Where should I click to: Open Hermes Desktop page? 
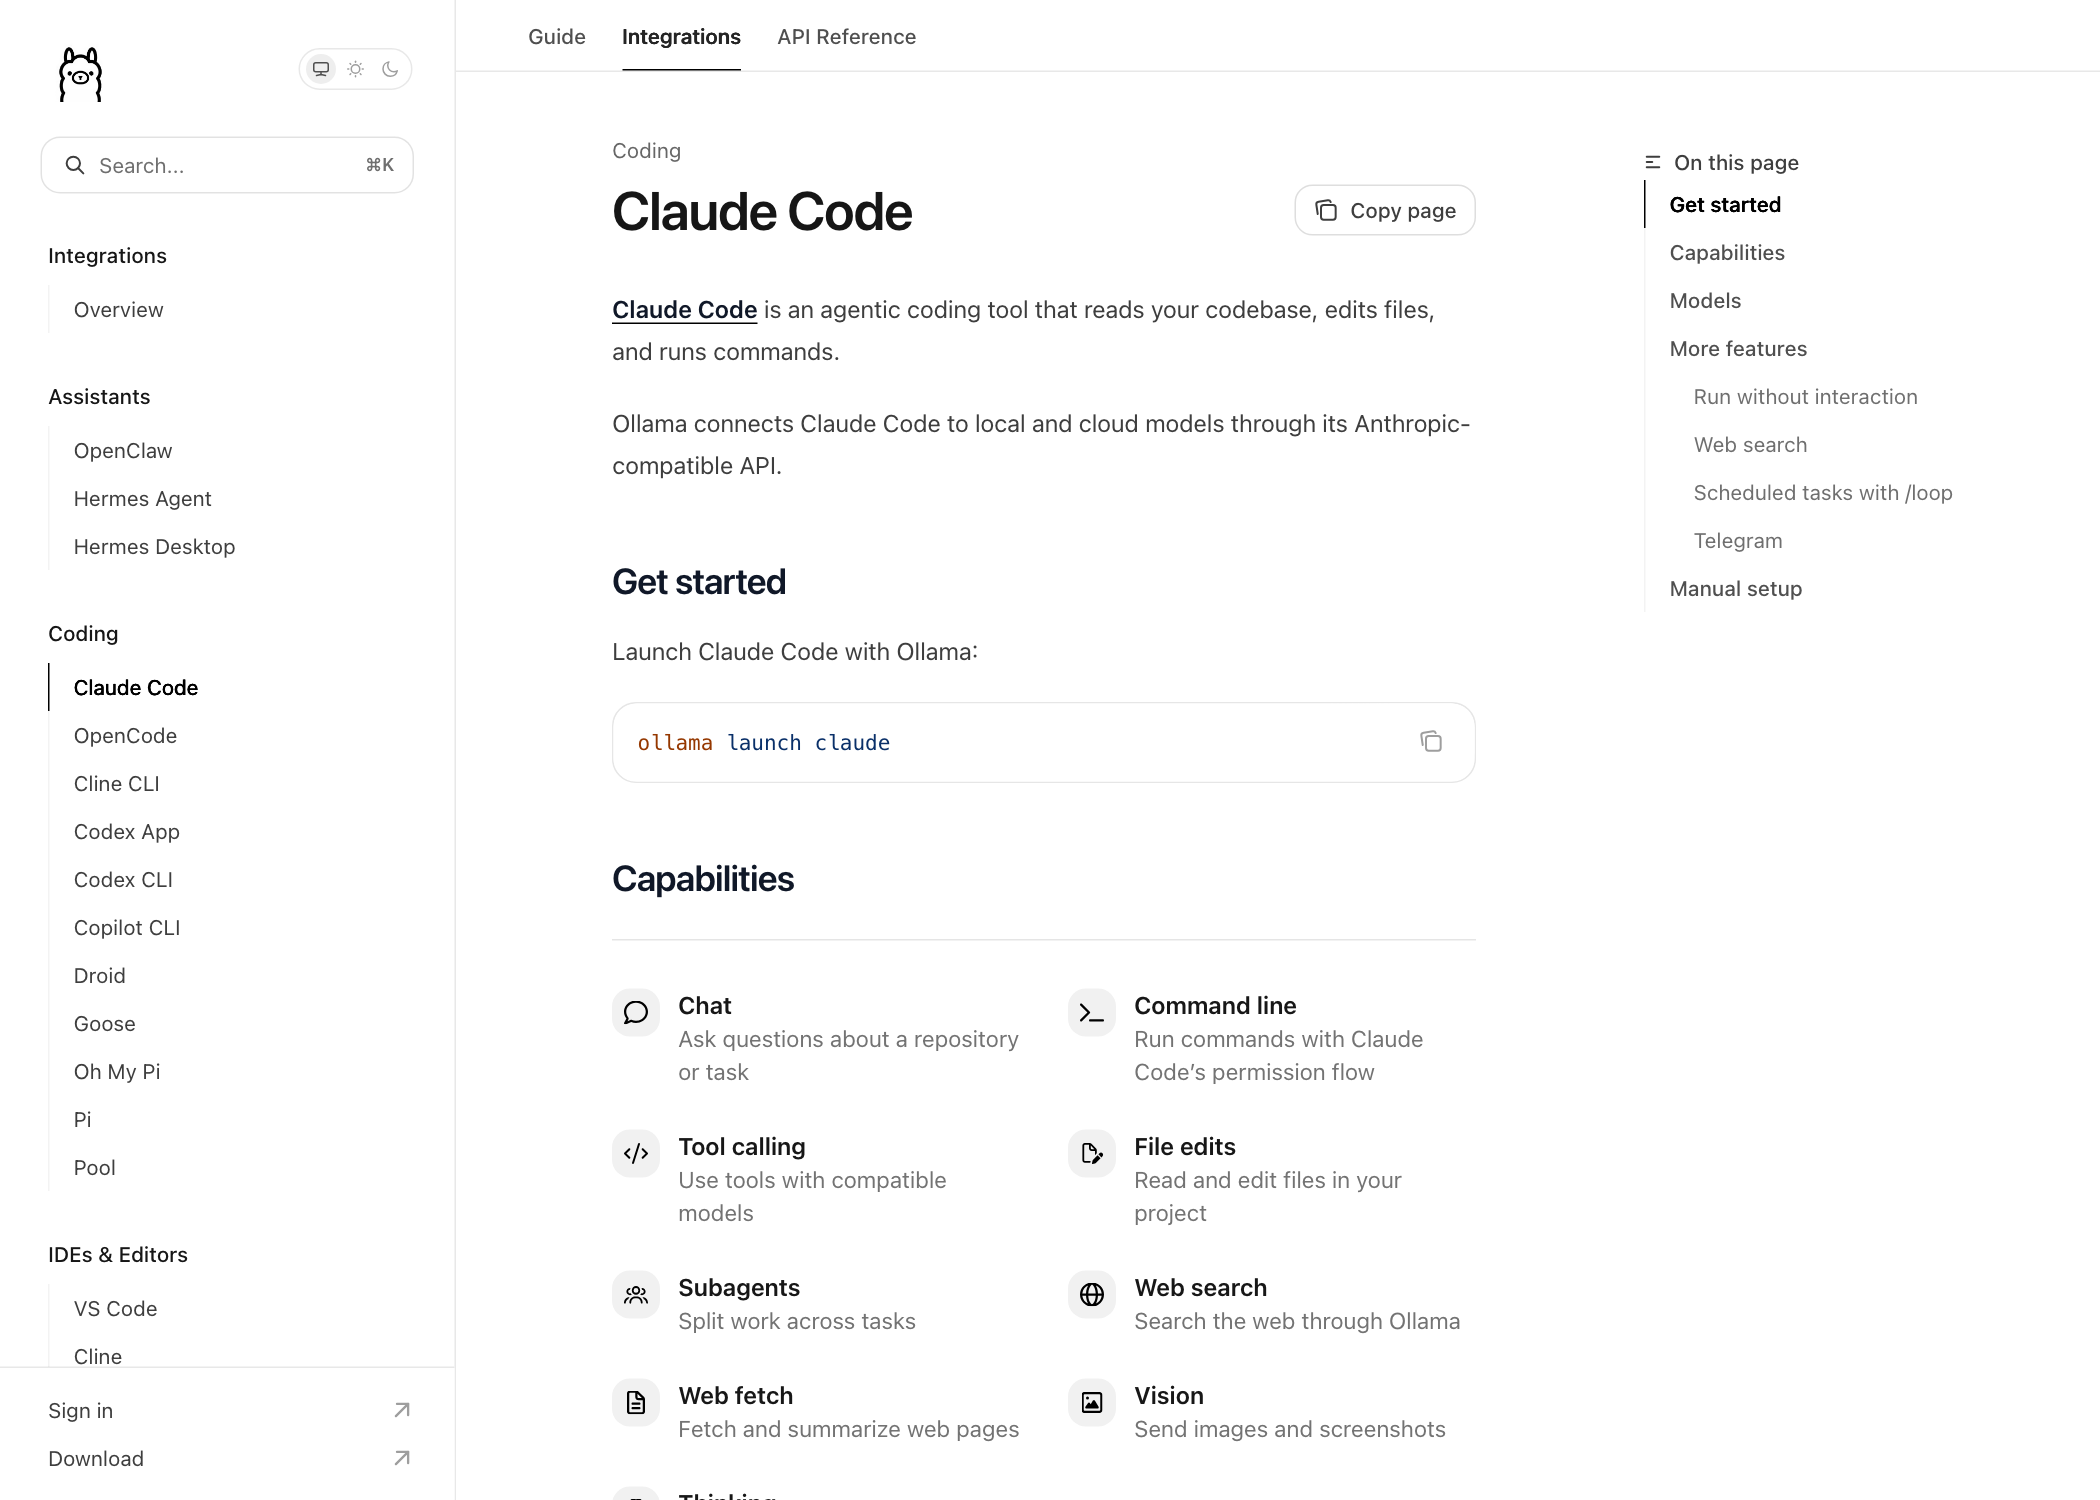tap(154, 547)
